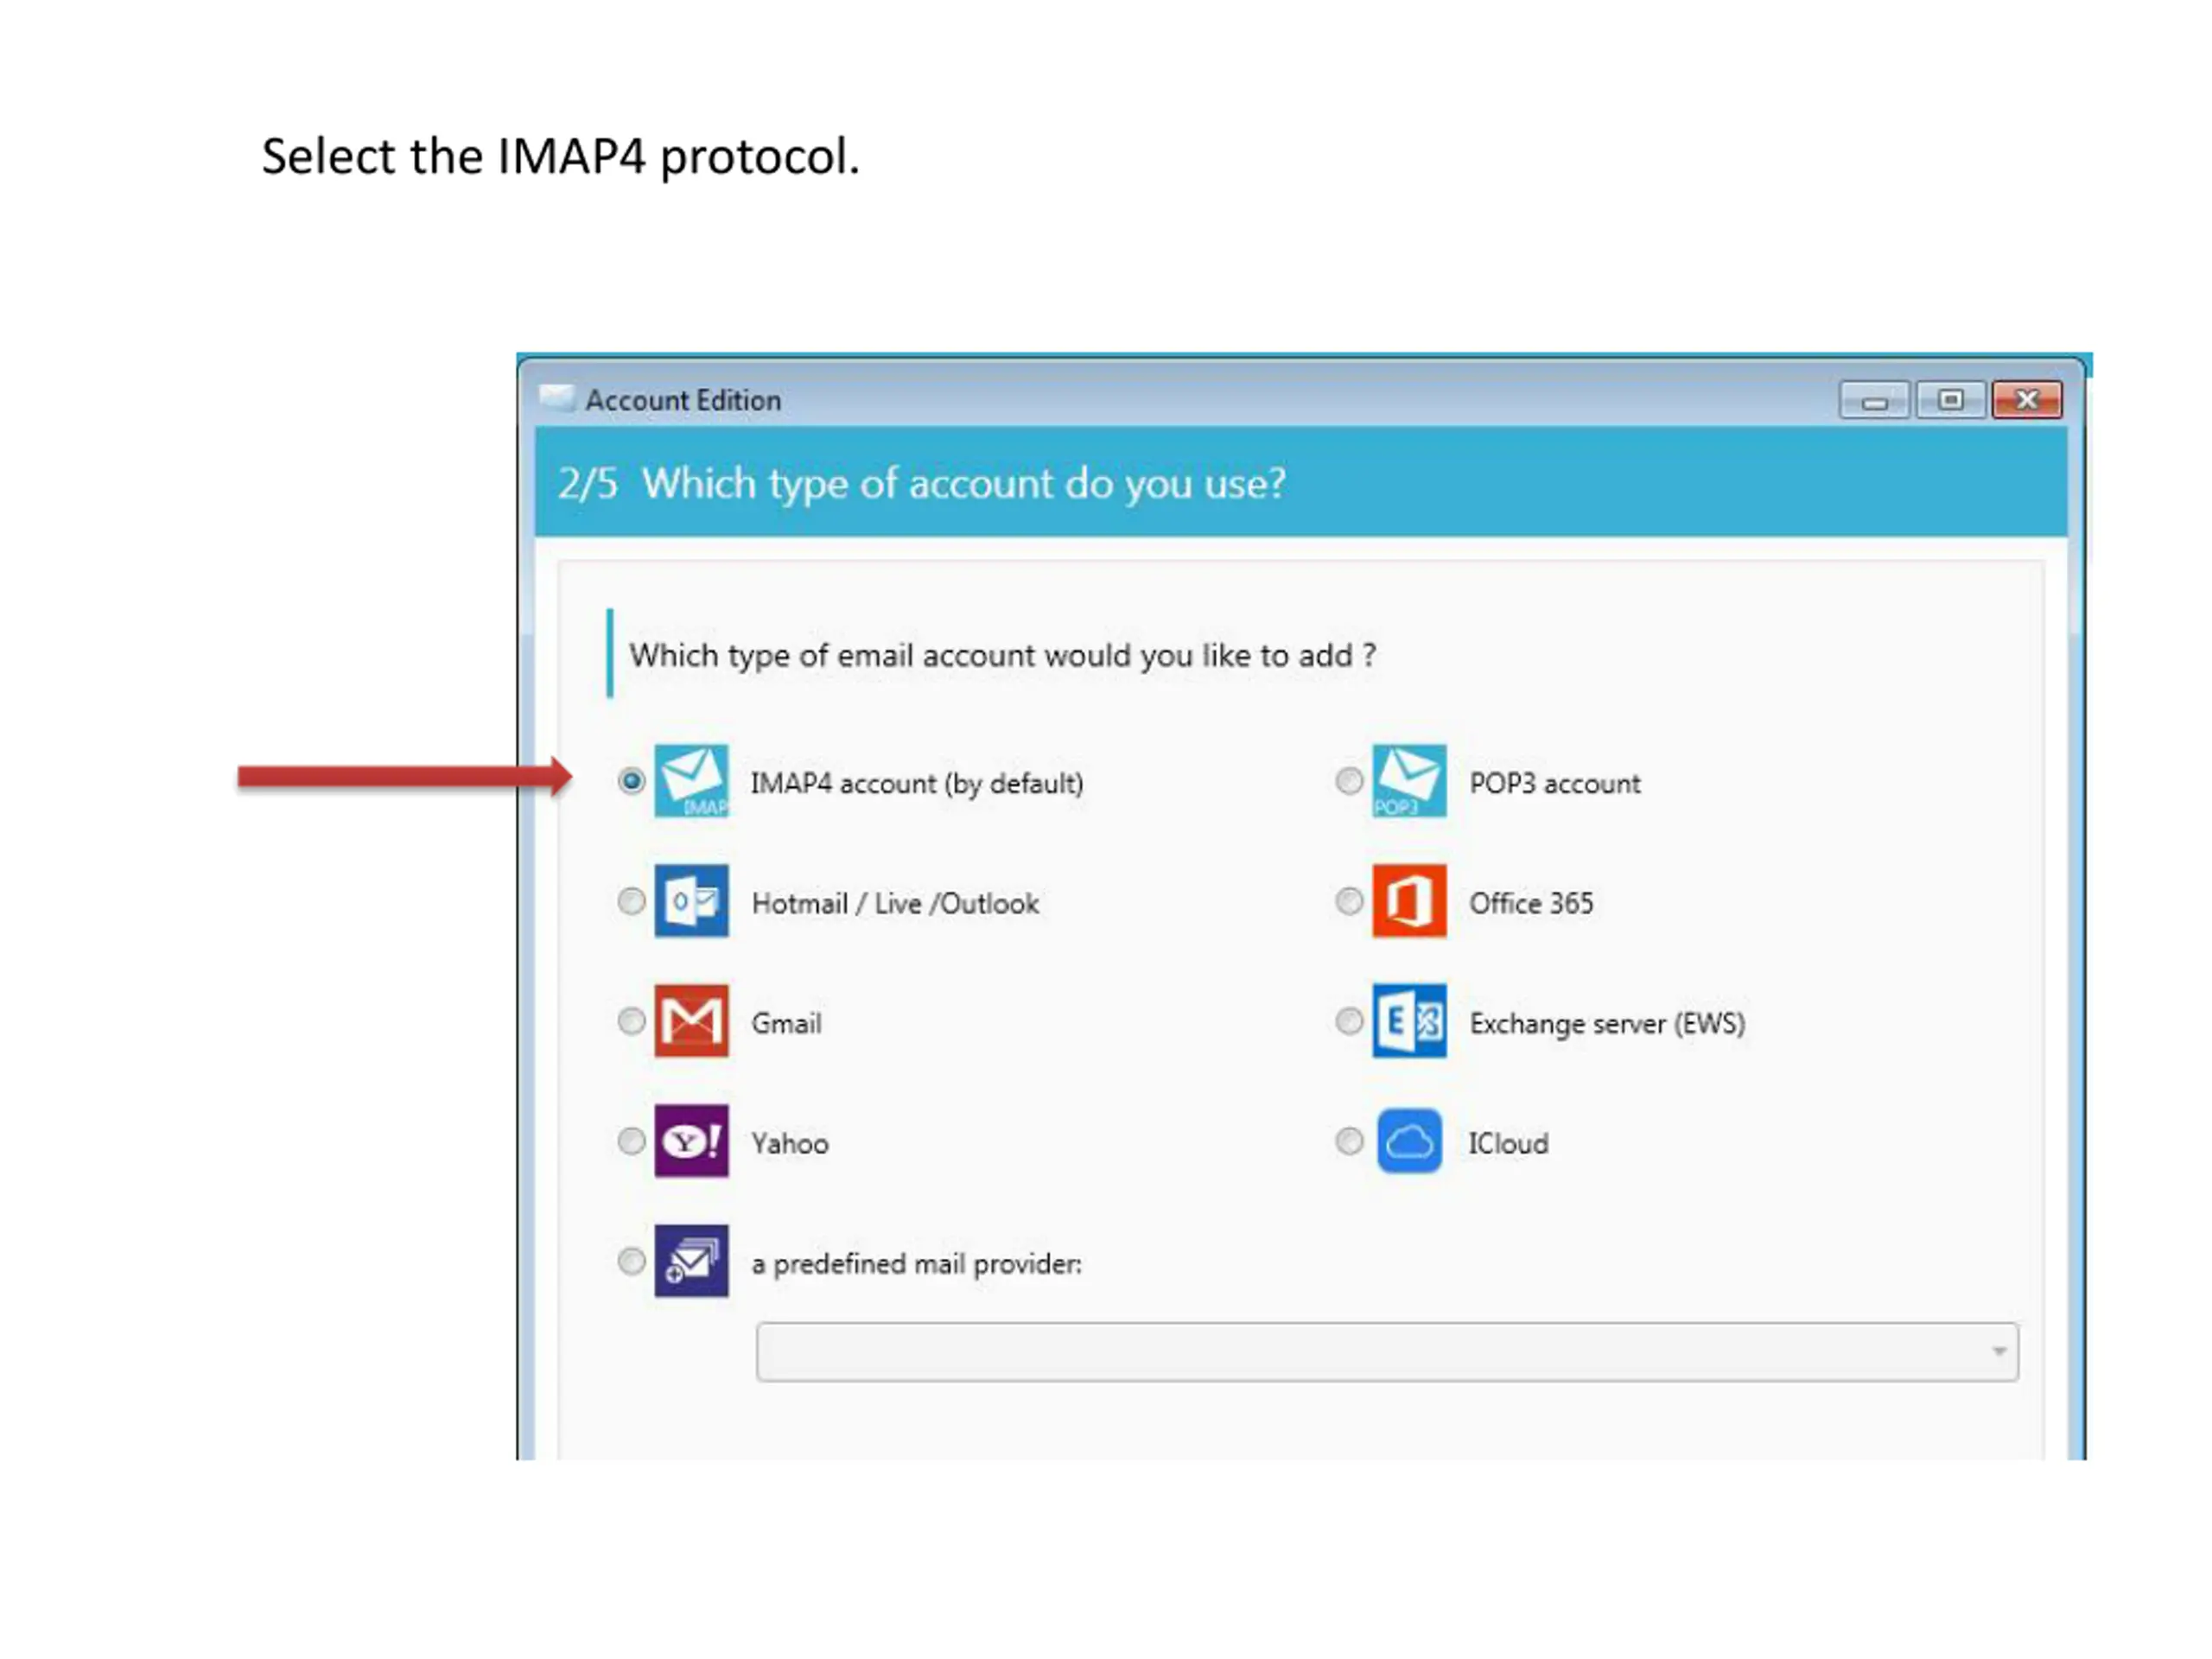Click the POP3 envelope icon
The image size is (2212, 1659).
[1409, 781]
